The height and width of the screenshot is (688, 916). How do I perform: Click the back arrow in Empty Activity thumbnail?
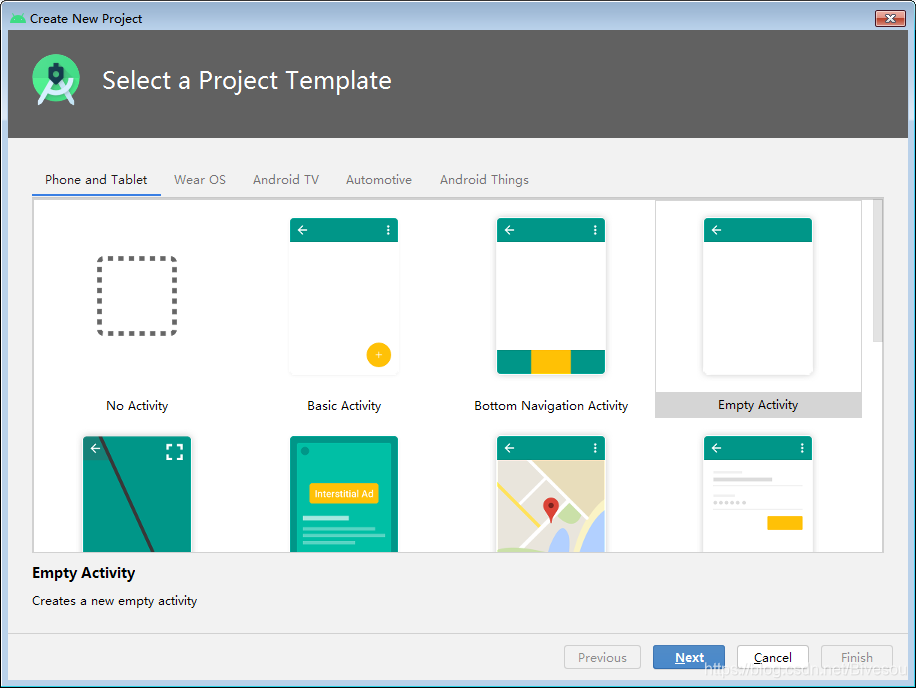(717, 230)
